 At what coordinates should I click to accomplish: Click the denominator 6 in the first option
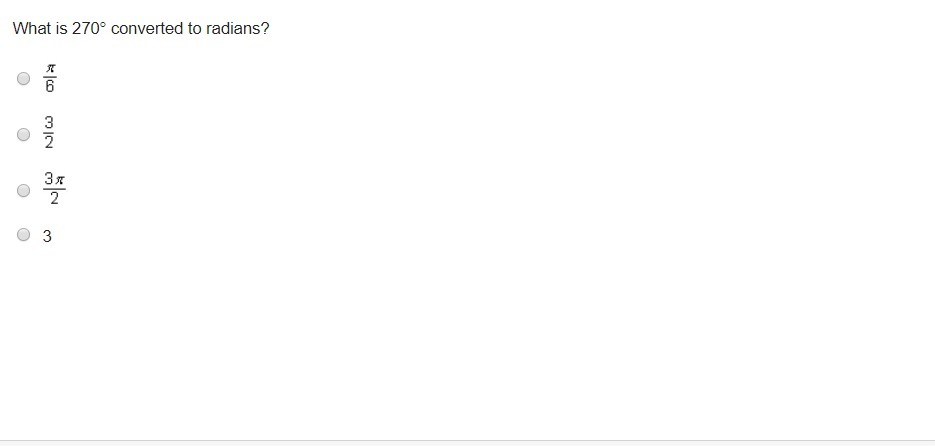[50, 87]
